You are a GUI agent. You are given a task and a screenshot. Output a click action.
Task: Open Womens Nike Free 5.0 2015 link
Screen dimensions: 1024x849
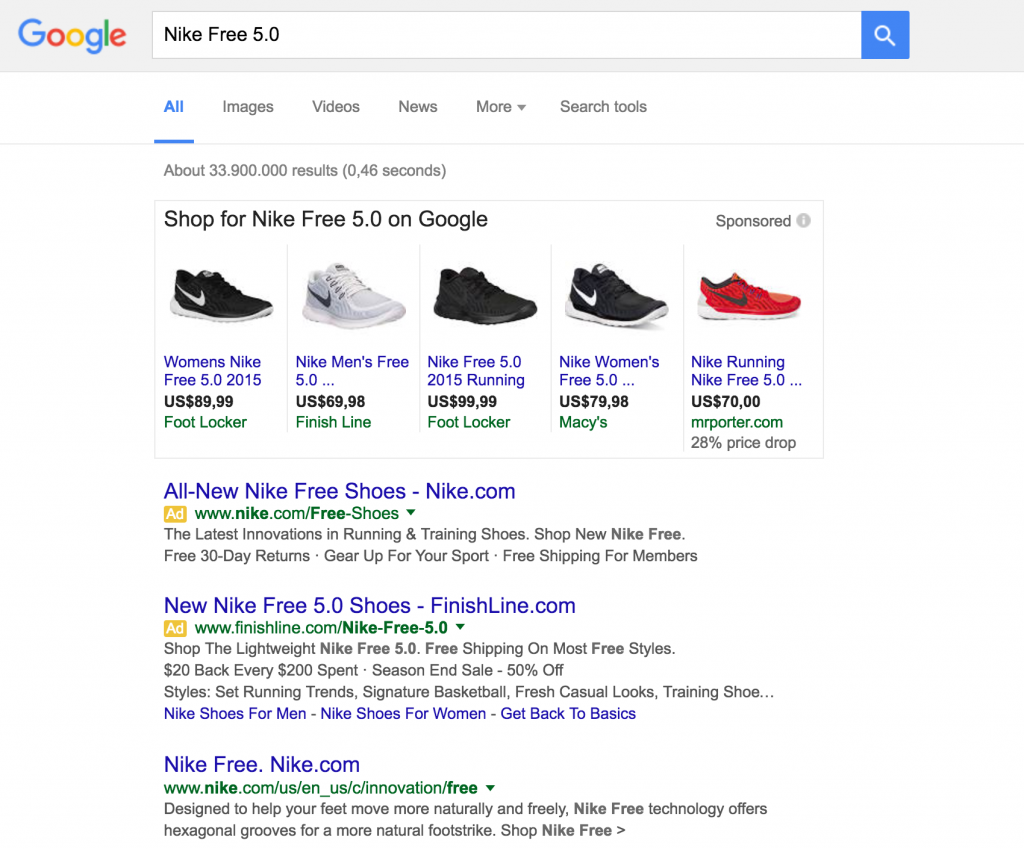point(212,371)
